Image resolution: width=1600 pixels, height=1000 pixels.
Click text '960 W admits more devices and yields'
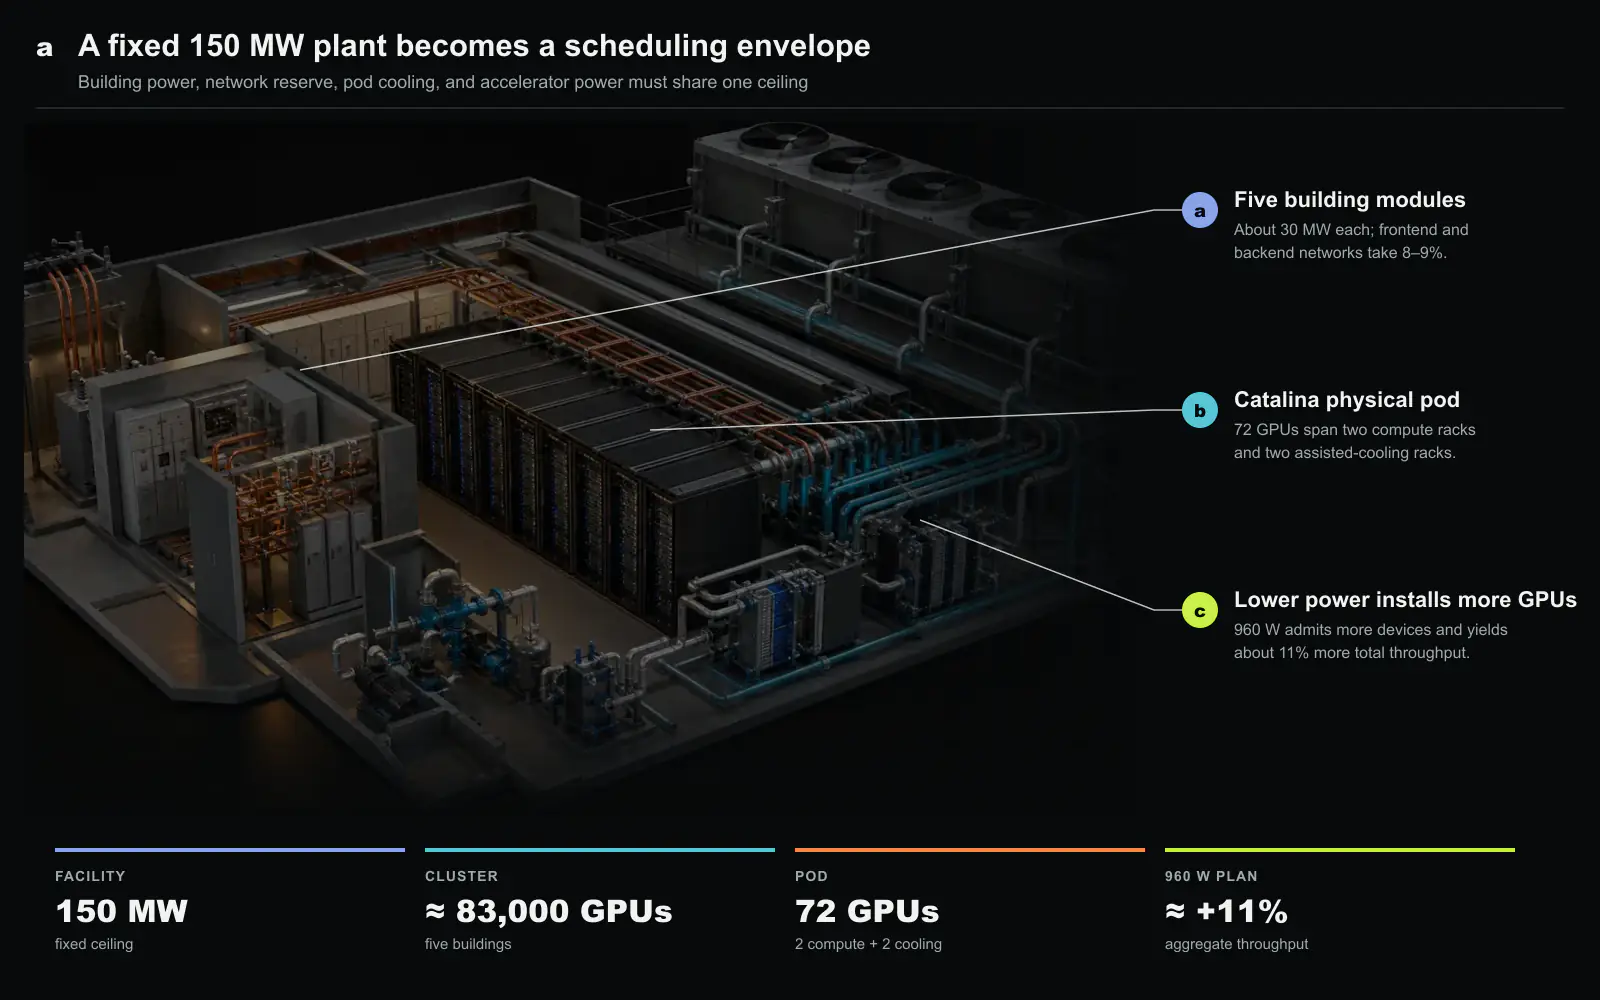point(1370,630)
